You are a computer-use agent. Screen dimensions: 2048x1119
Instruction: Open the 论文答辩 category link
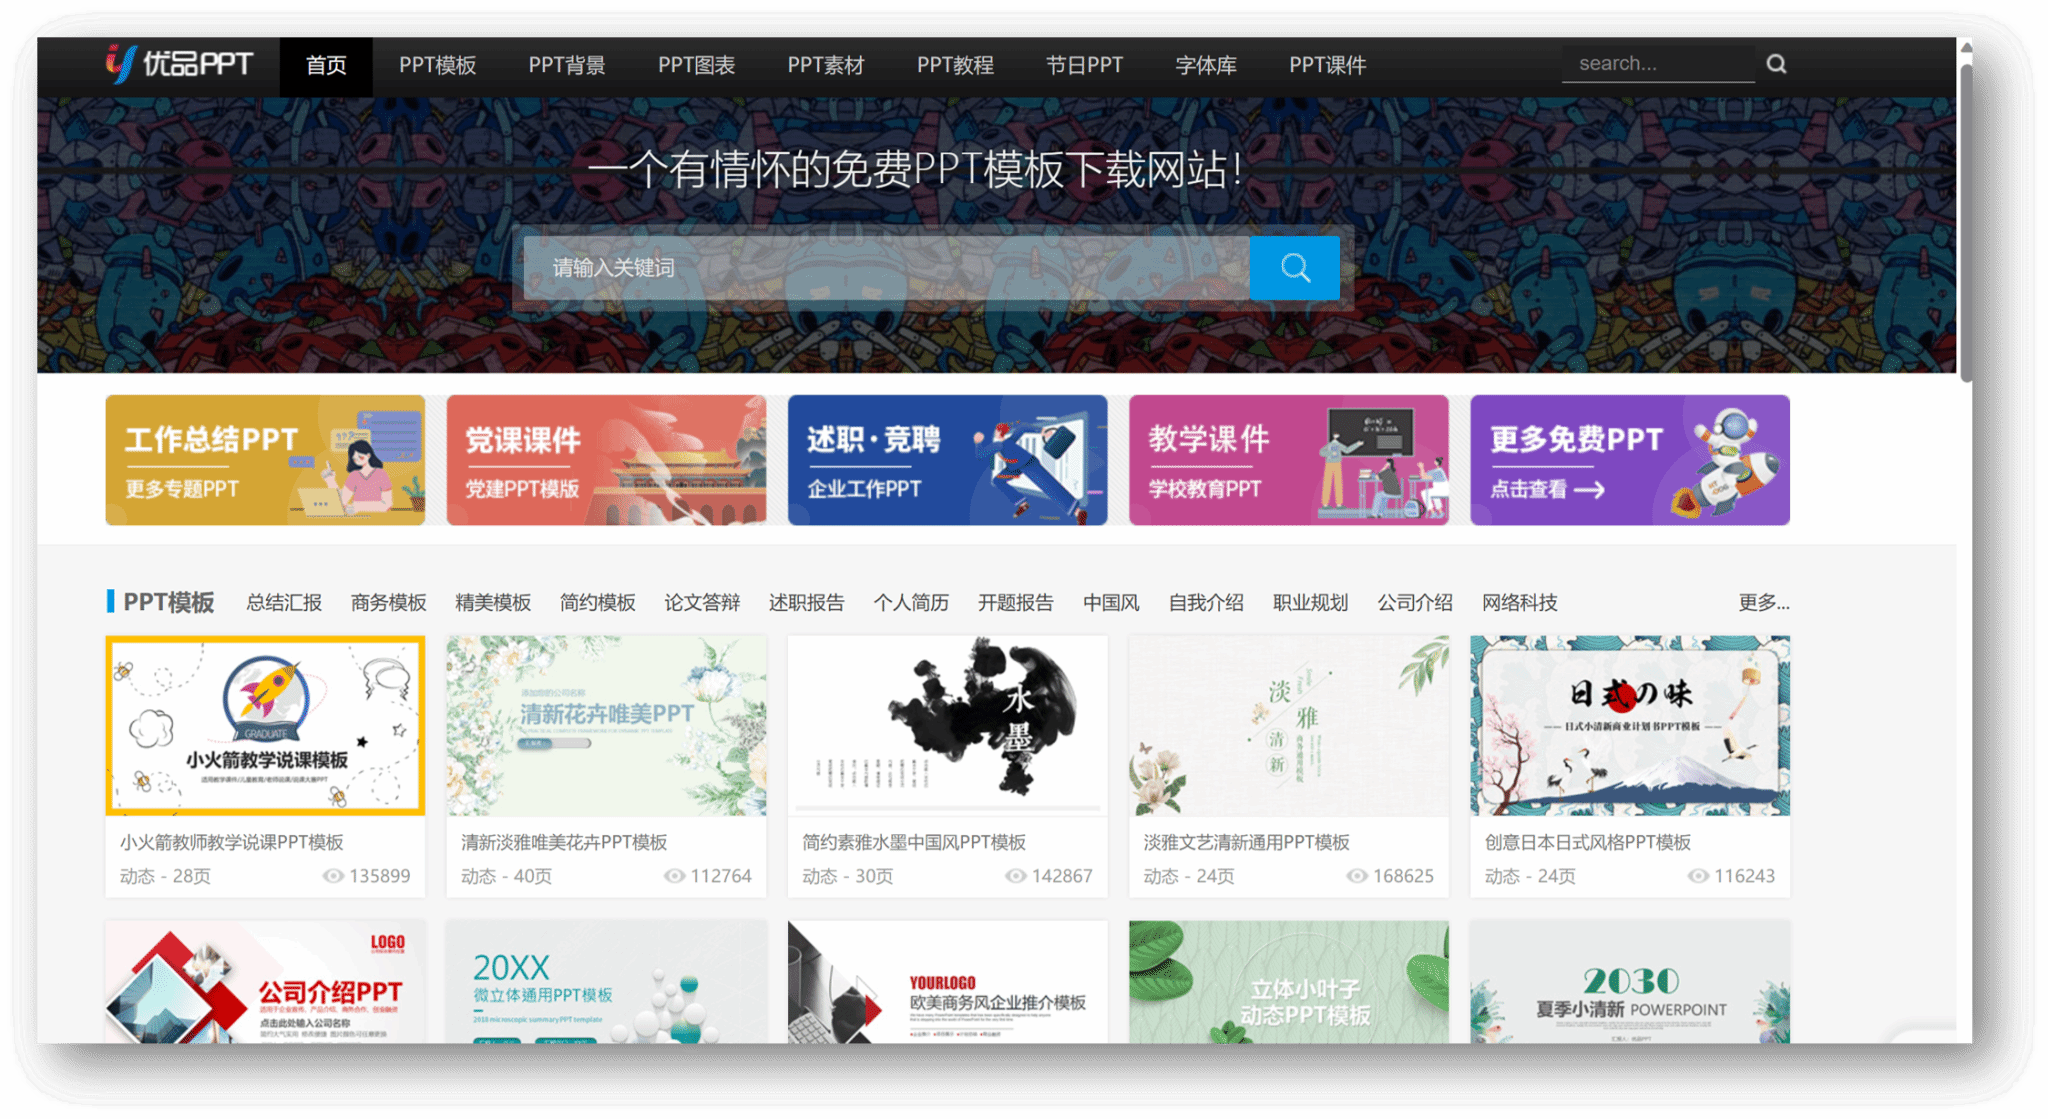(x=702, y=602)
